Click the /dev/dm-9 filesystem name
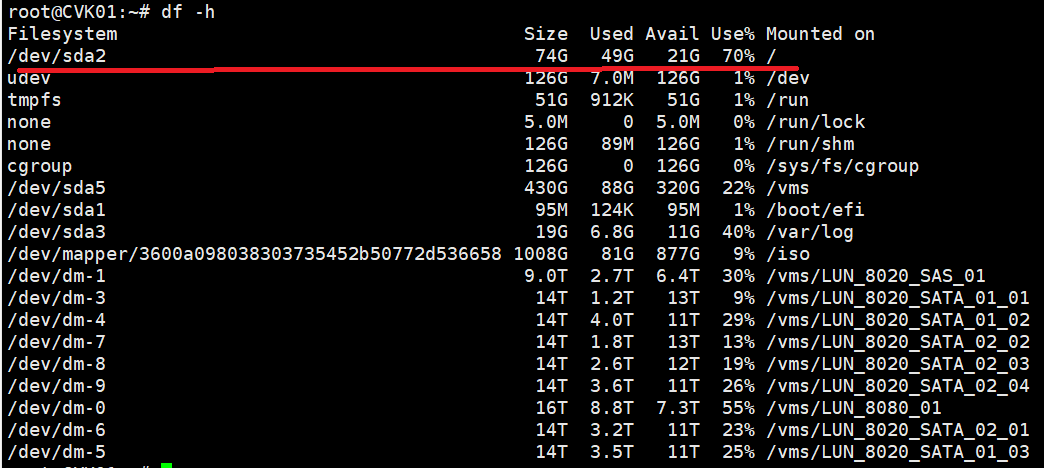This screenshot has width=1044, height=468. tap(57, 385)
